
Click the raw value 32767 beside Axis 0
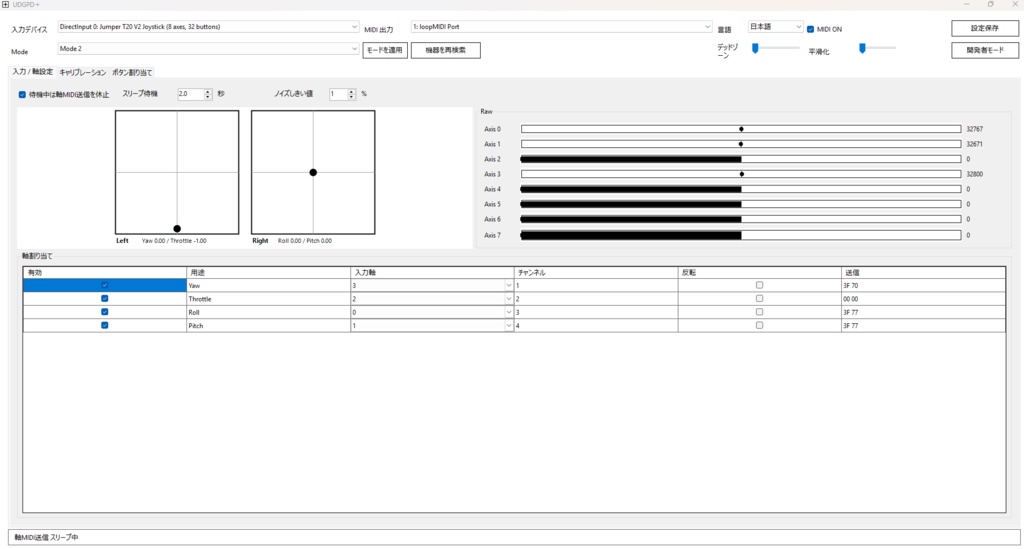pyautogui.click(x=974, y=129)
